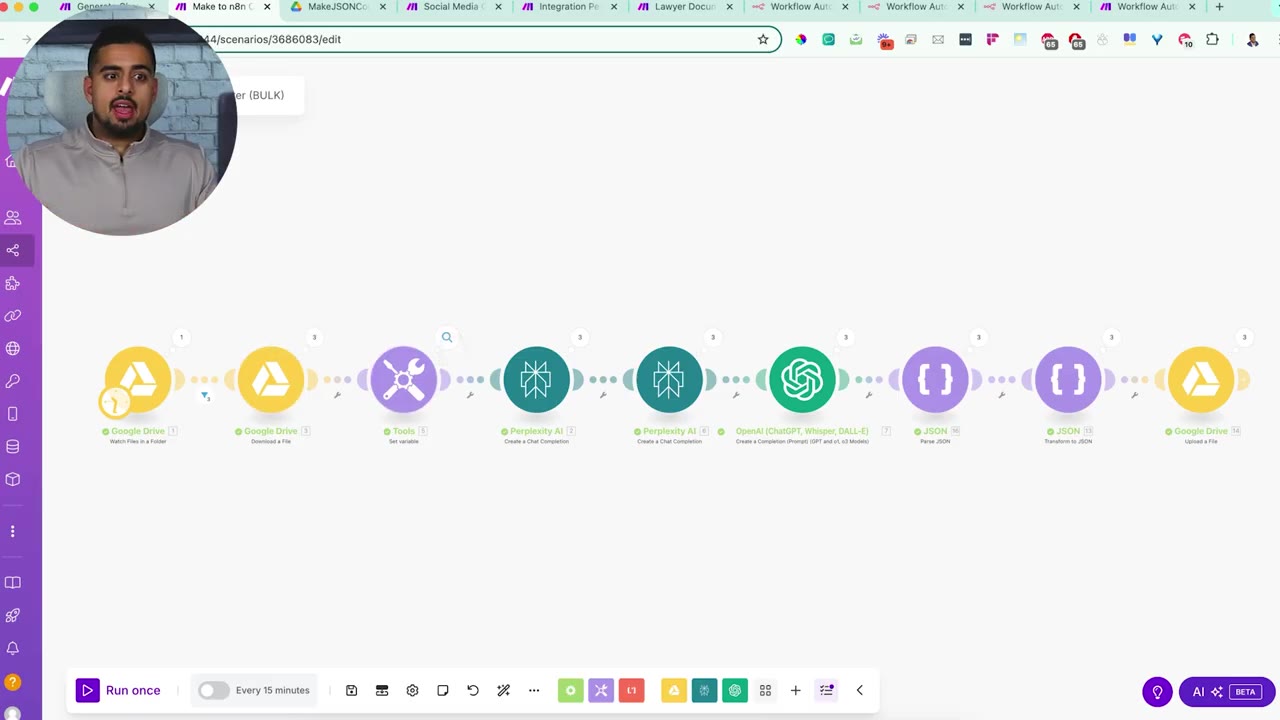The image size is (1280, 720).
Task: Click the filter icon after Watch Files module
Action: [x=205, y=396]
